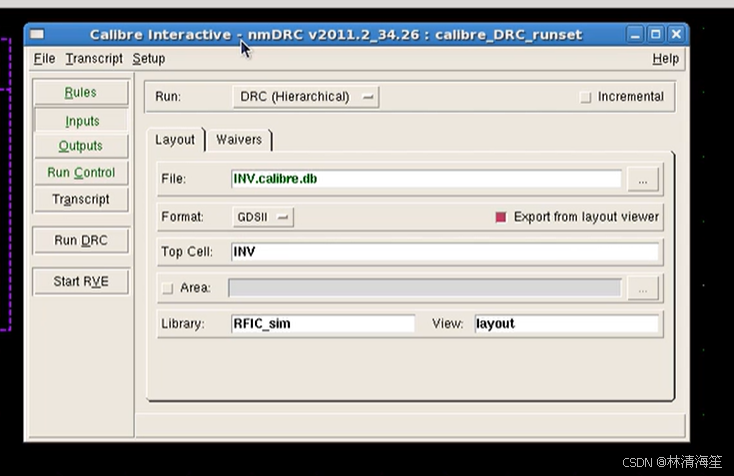The width and height of the screenshot is (734, 476).
Task: Click the Outputs sidebar button
Action: 81,146
